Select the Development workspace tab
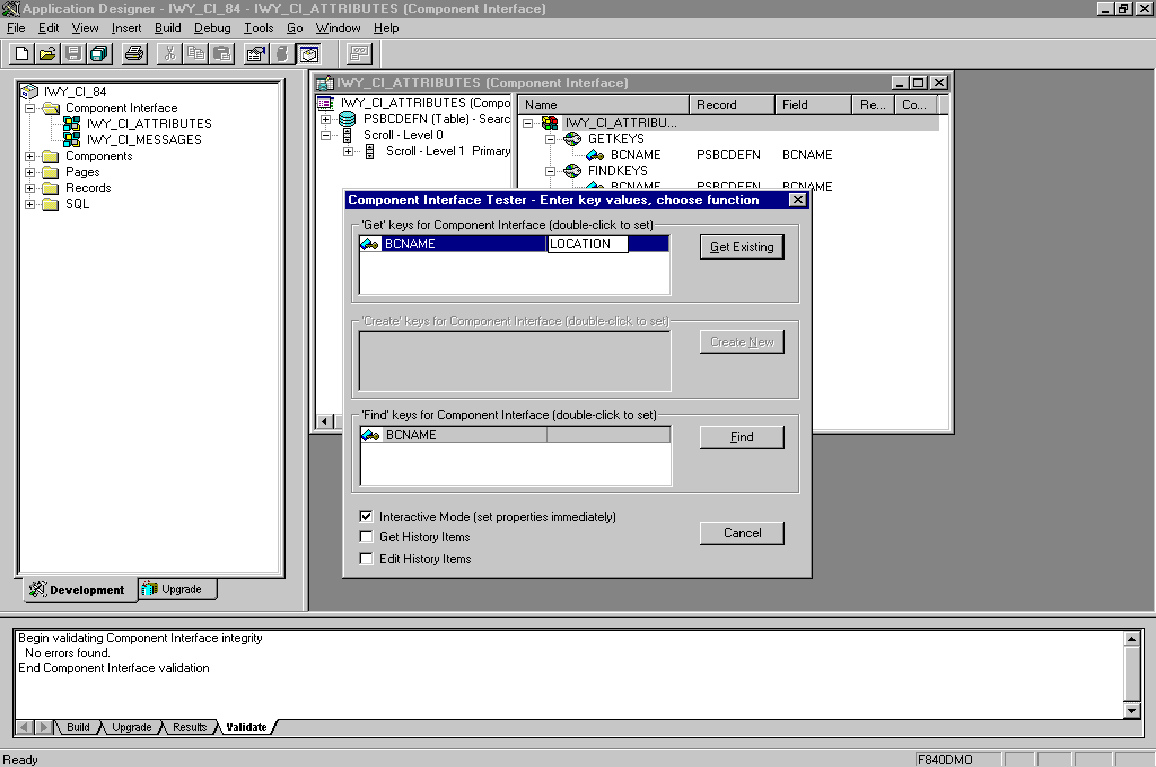1156x767 pixels. [80, 590]
